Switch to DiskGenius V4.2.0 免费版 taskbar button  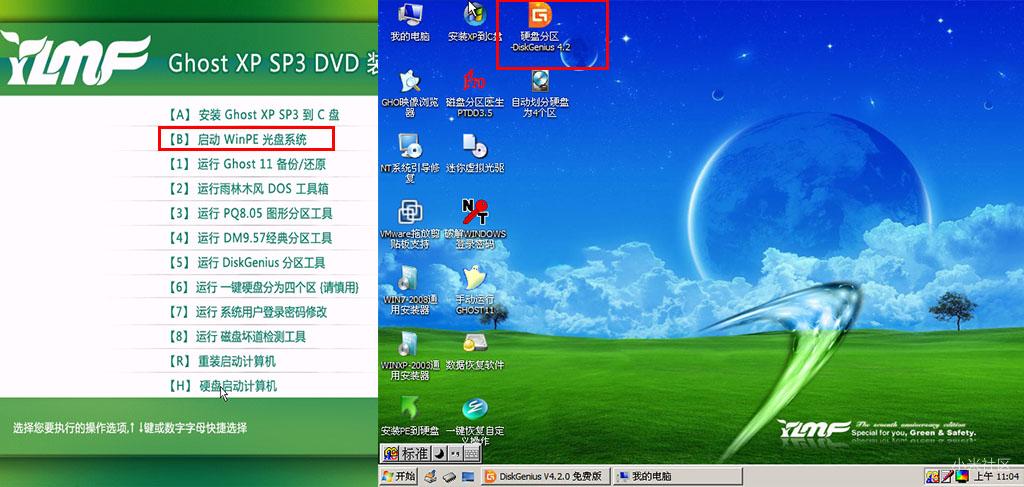545,476
